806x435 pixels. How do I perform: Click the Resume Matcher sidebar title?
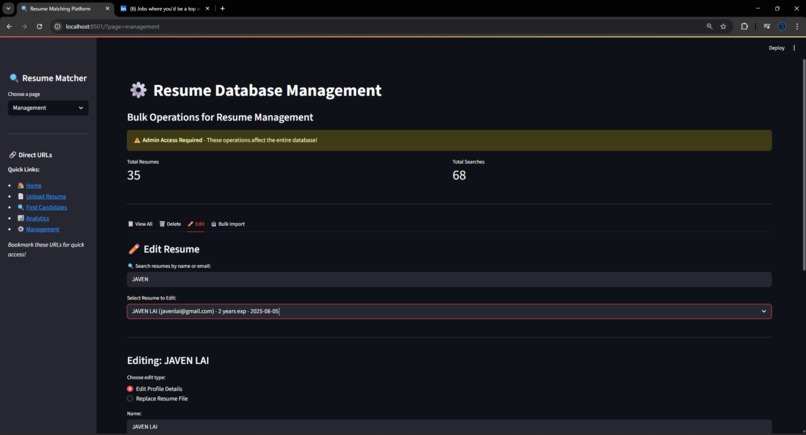(54, 78)
